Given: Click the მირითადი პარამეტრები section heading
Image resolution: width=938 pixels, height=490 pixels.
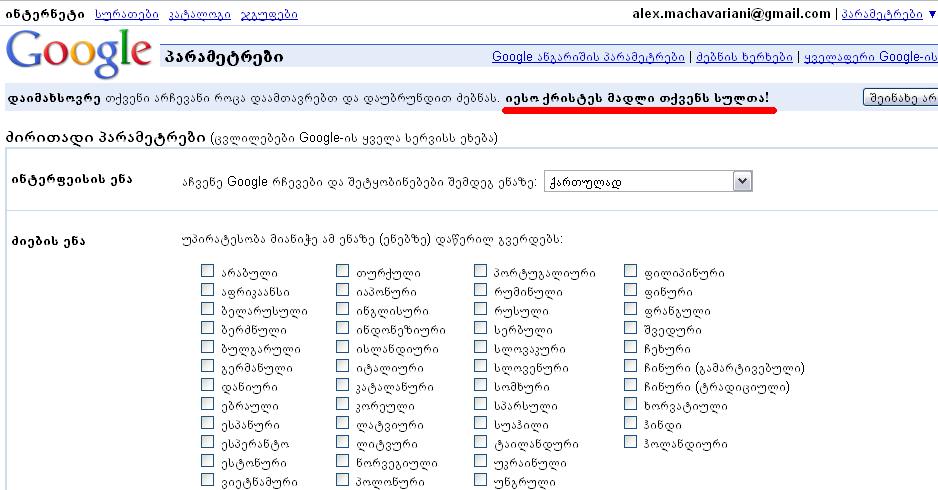Looking at the screenshot, I should coord(105,137).
